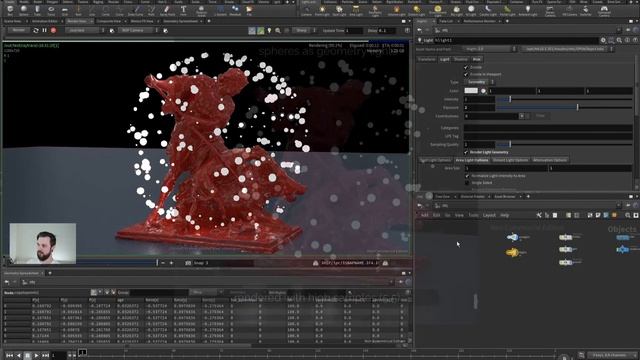The height and width of the screenshot is (360, 640).
Task: Switch to the Performance Monitor tab
Action: (x=479, y=21)
